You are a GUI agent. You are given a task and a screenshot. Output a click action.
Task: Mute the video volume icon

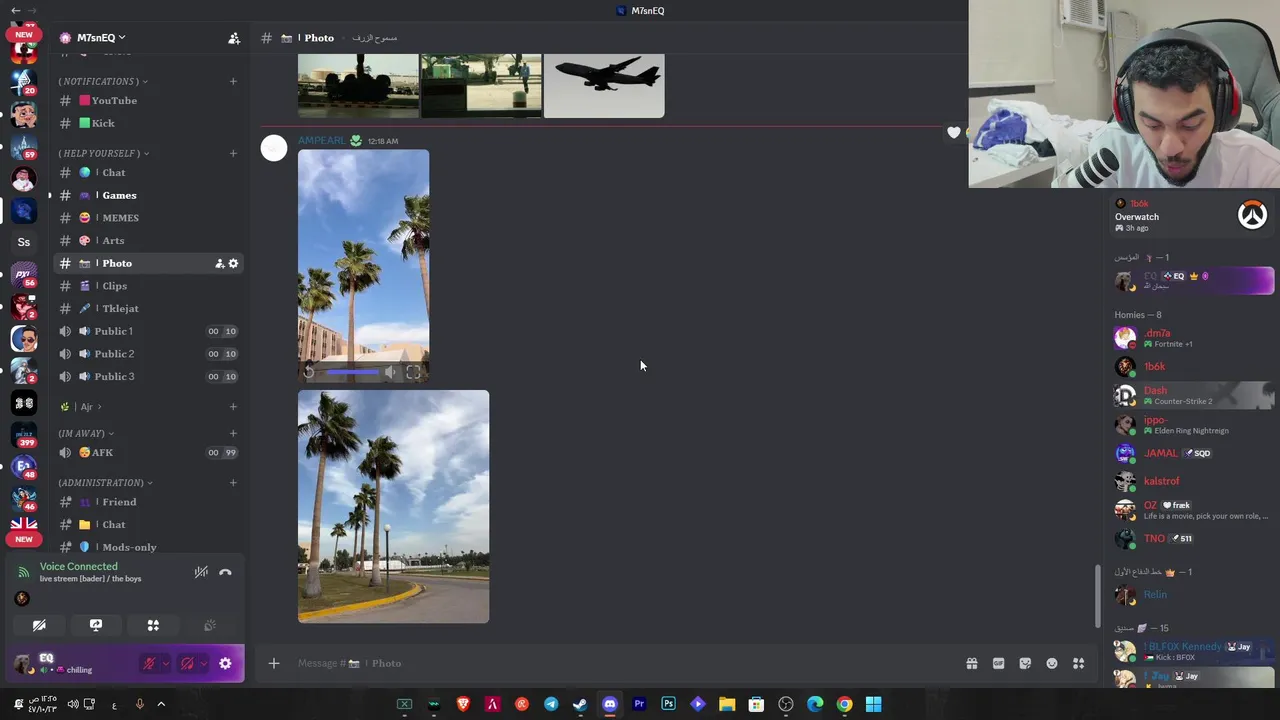click(390, 372)
